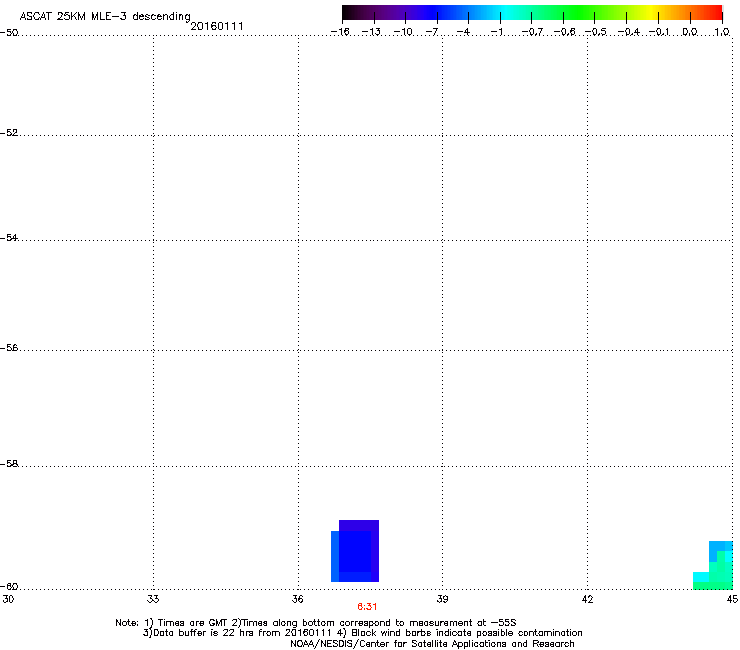Click the color scale label "-10"
The width and height of the screenshot is (740, 650).
coord(403,32)
